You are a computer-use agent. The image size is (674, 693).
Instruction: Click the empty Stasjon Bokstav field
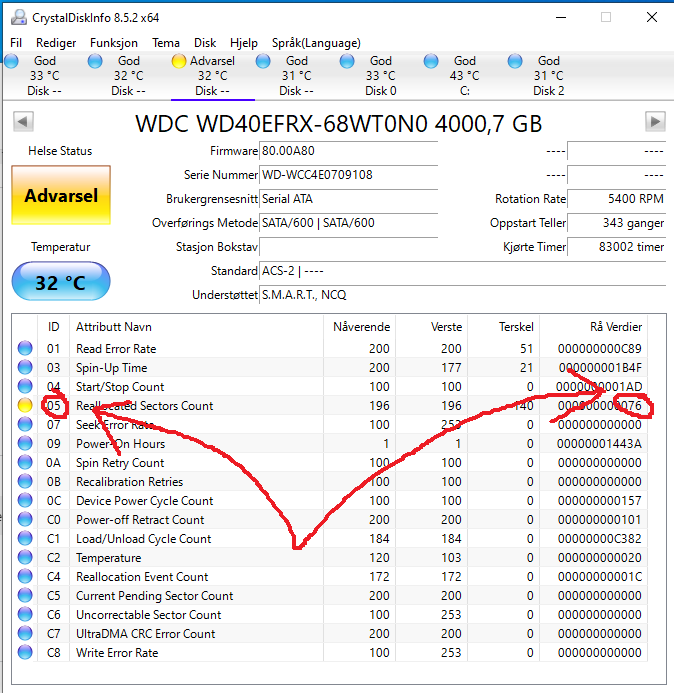pos(348,247)
